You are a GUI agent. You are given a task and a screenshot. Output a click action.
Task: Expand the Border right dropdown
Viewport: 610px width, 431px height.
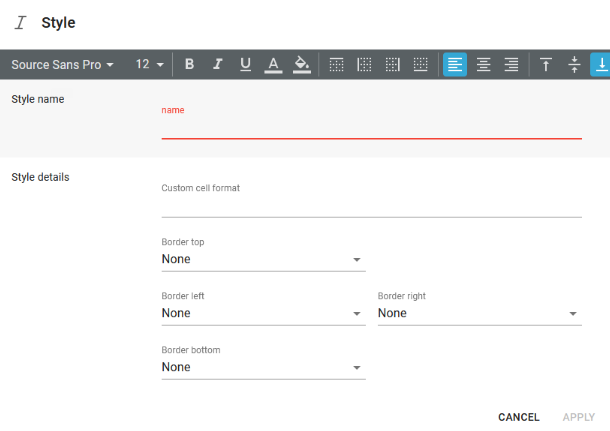coord(480,313)
